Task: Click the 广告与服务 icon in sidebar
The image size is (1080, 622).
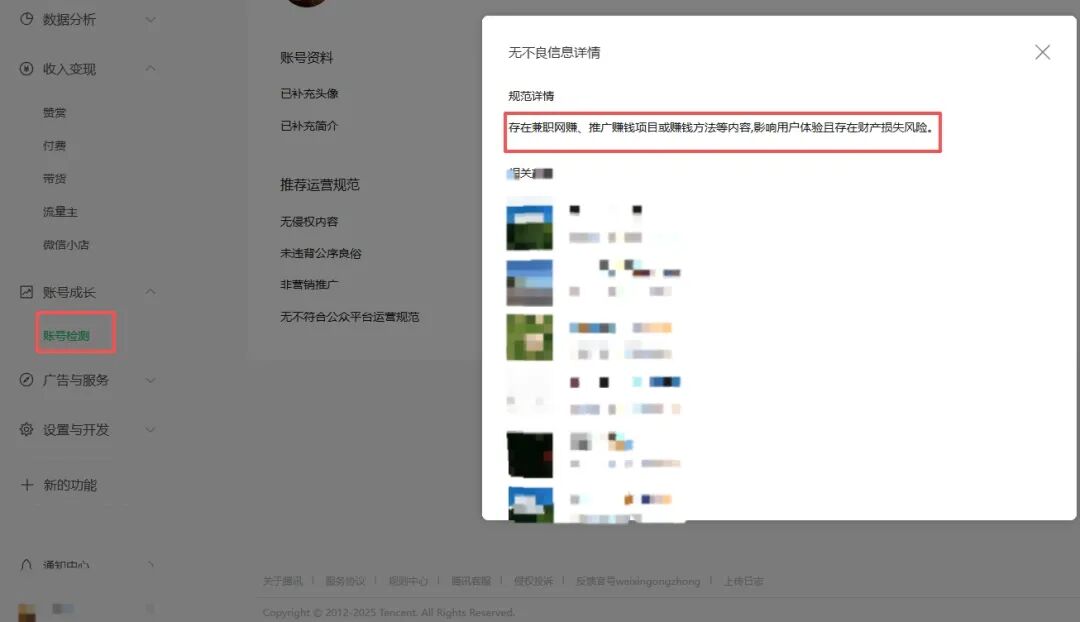Action: pos(25,380)
